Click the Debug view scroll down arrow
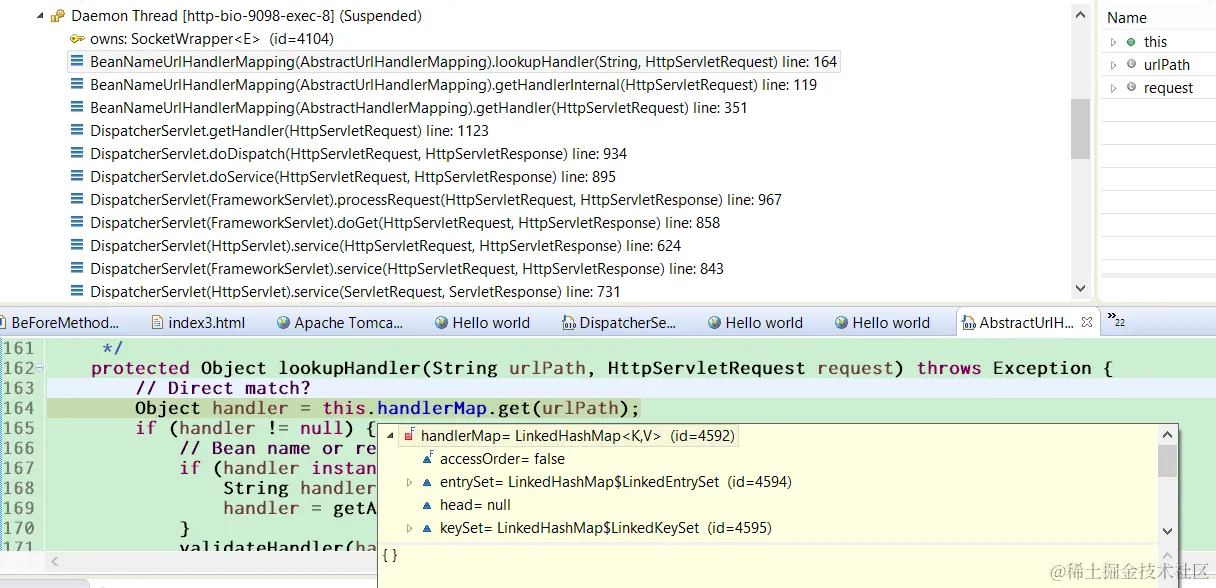The width and height of the screenshot is (1216, 588). pyautogui.click(x=1080, y=288)
